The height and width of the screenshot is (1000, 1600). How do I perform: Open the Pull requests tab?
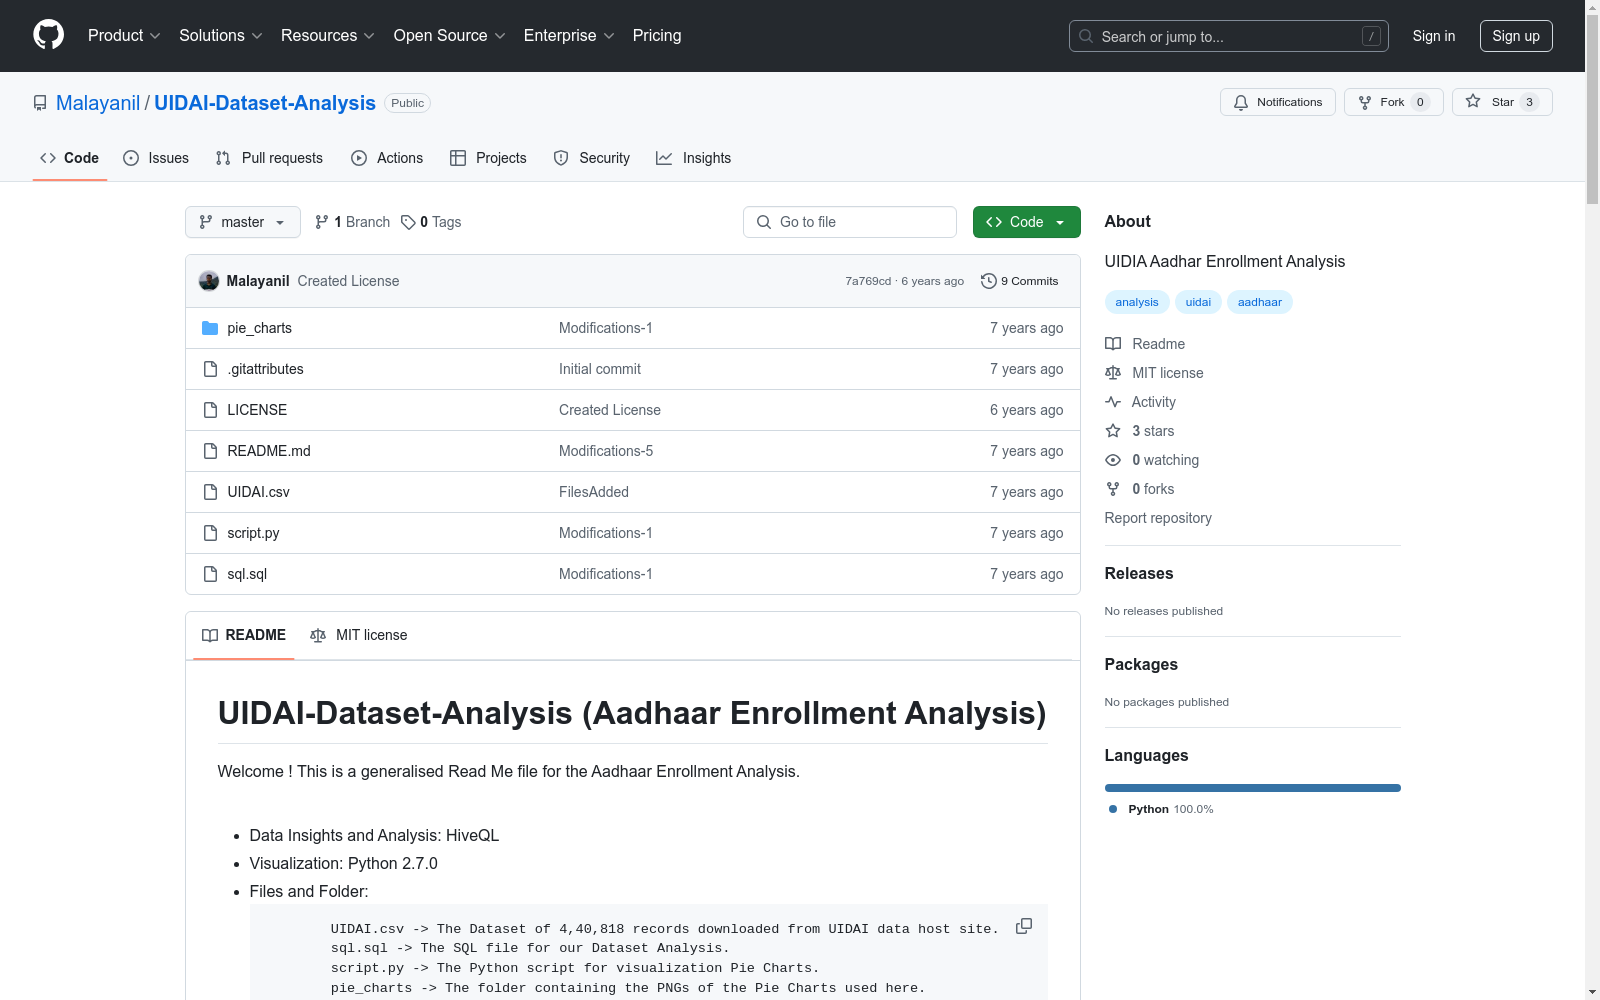coord(269,158)
